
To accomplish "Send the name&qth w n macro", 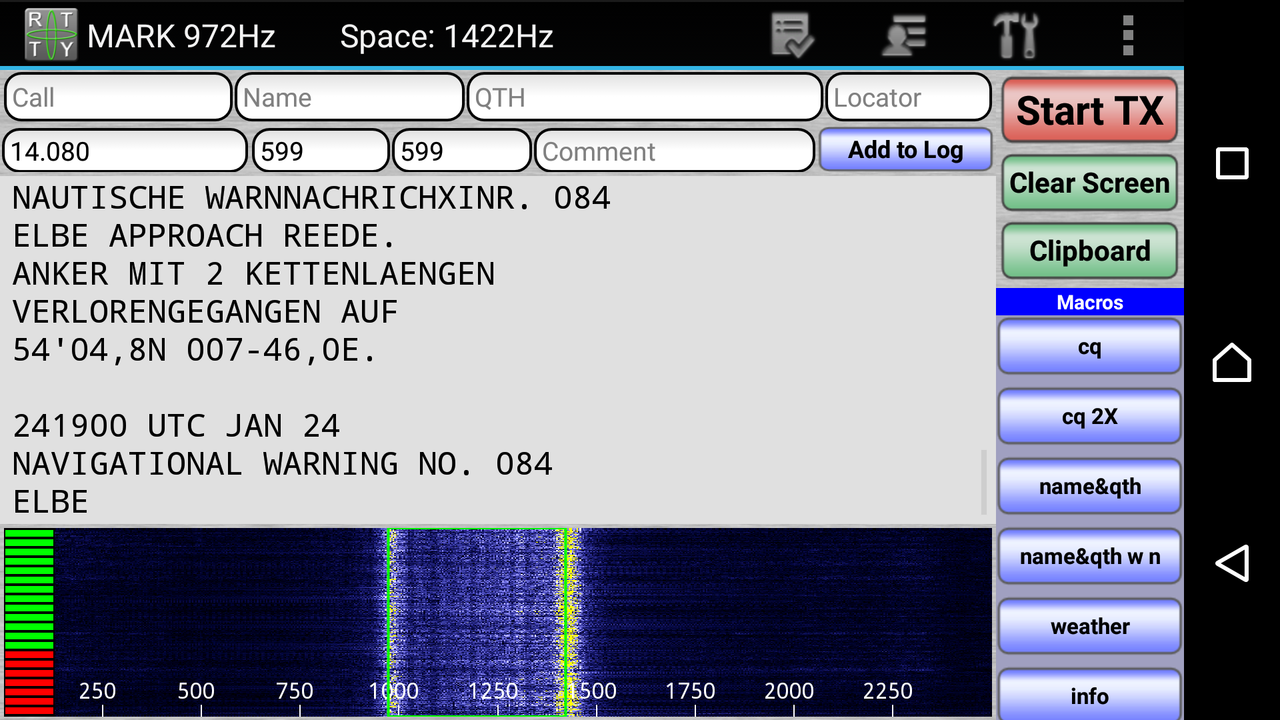I will (x=1090, y=557).
